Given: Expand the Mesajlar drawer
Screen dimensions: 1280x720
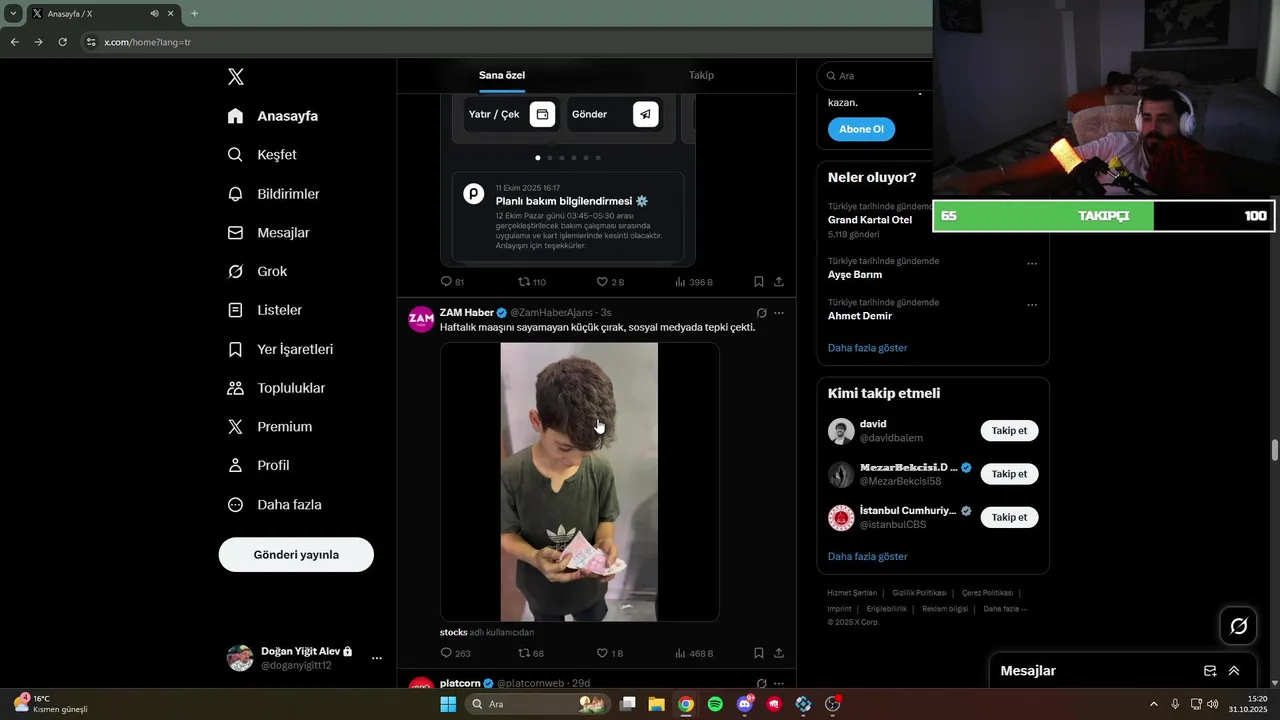Looking at the screenshot, I should click(1234, 671).
